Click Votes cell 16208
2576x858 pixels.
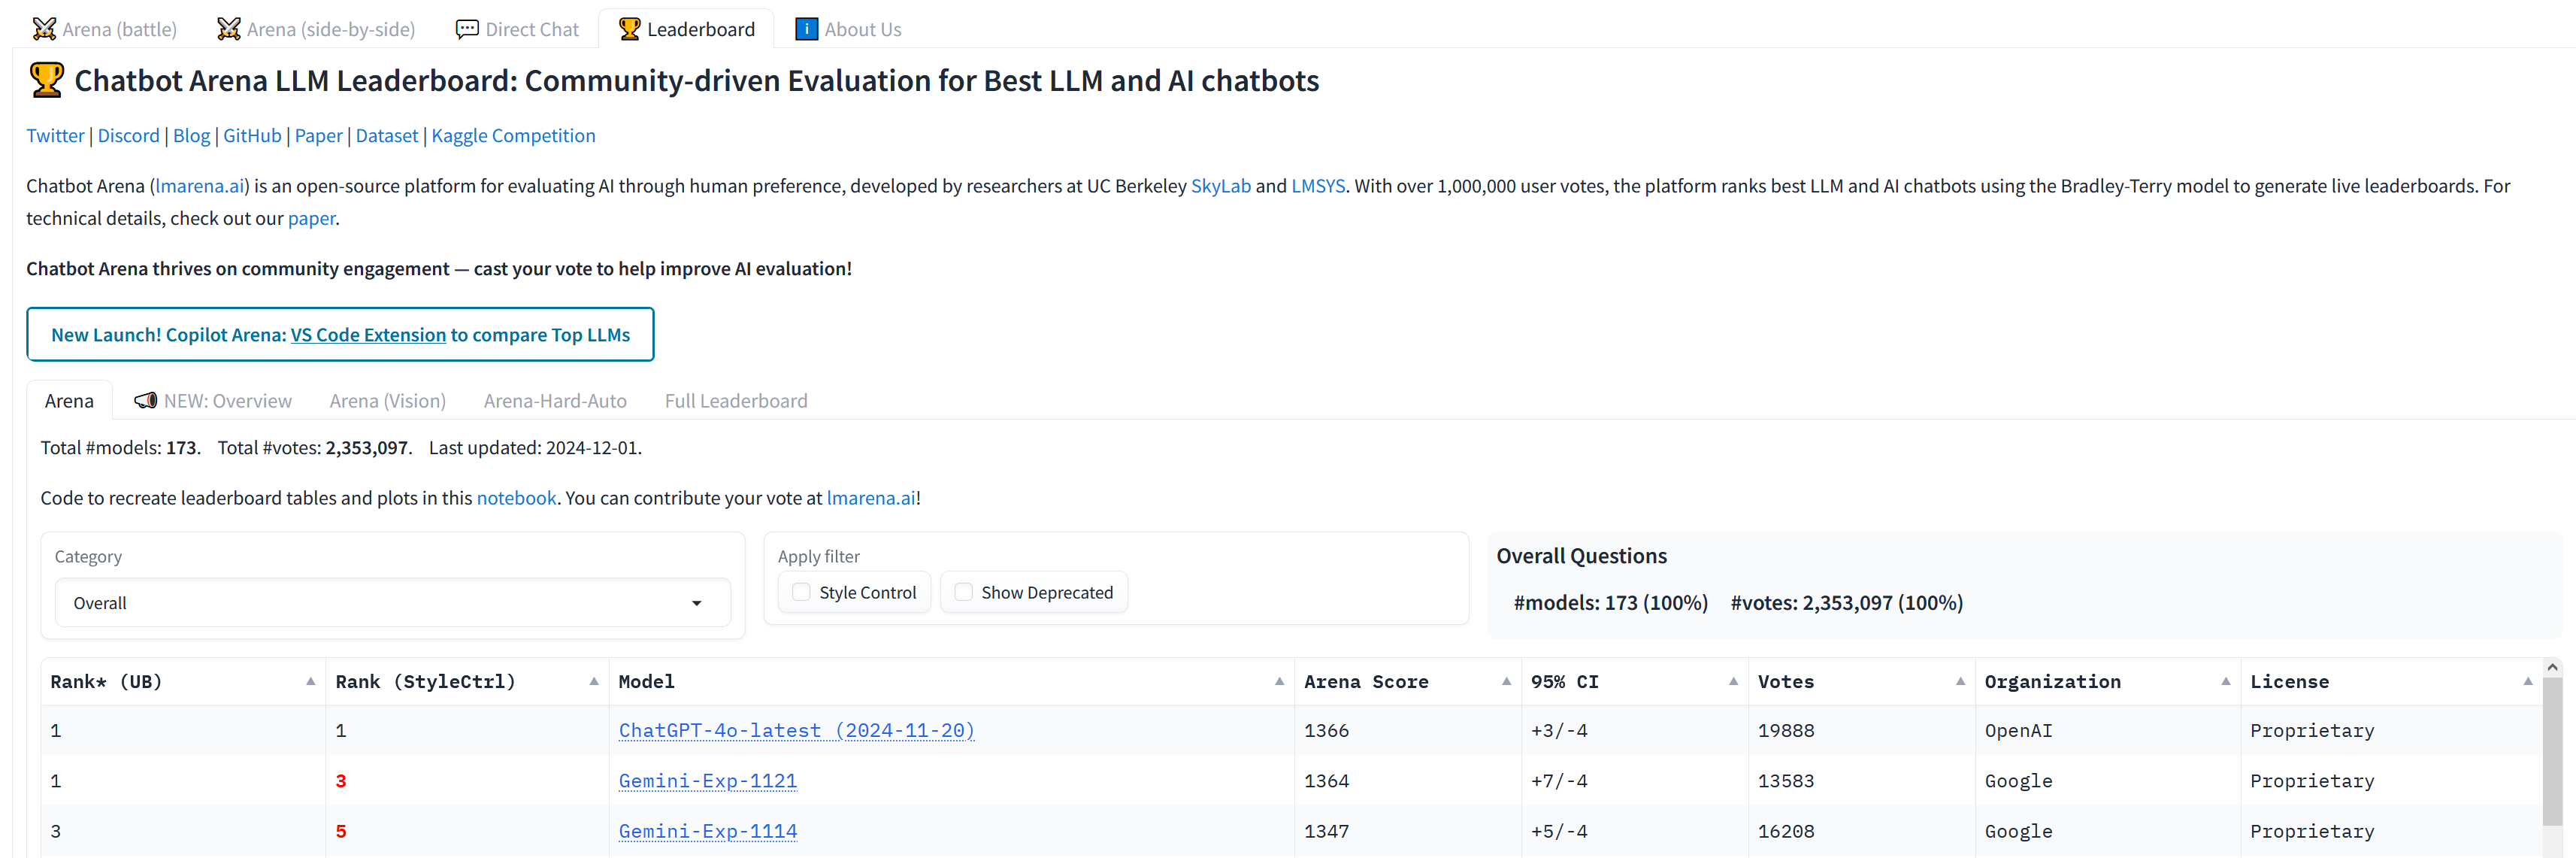pos(1861,830)
